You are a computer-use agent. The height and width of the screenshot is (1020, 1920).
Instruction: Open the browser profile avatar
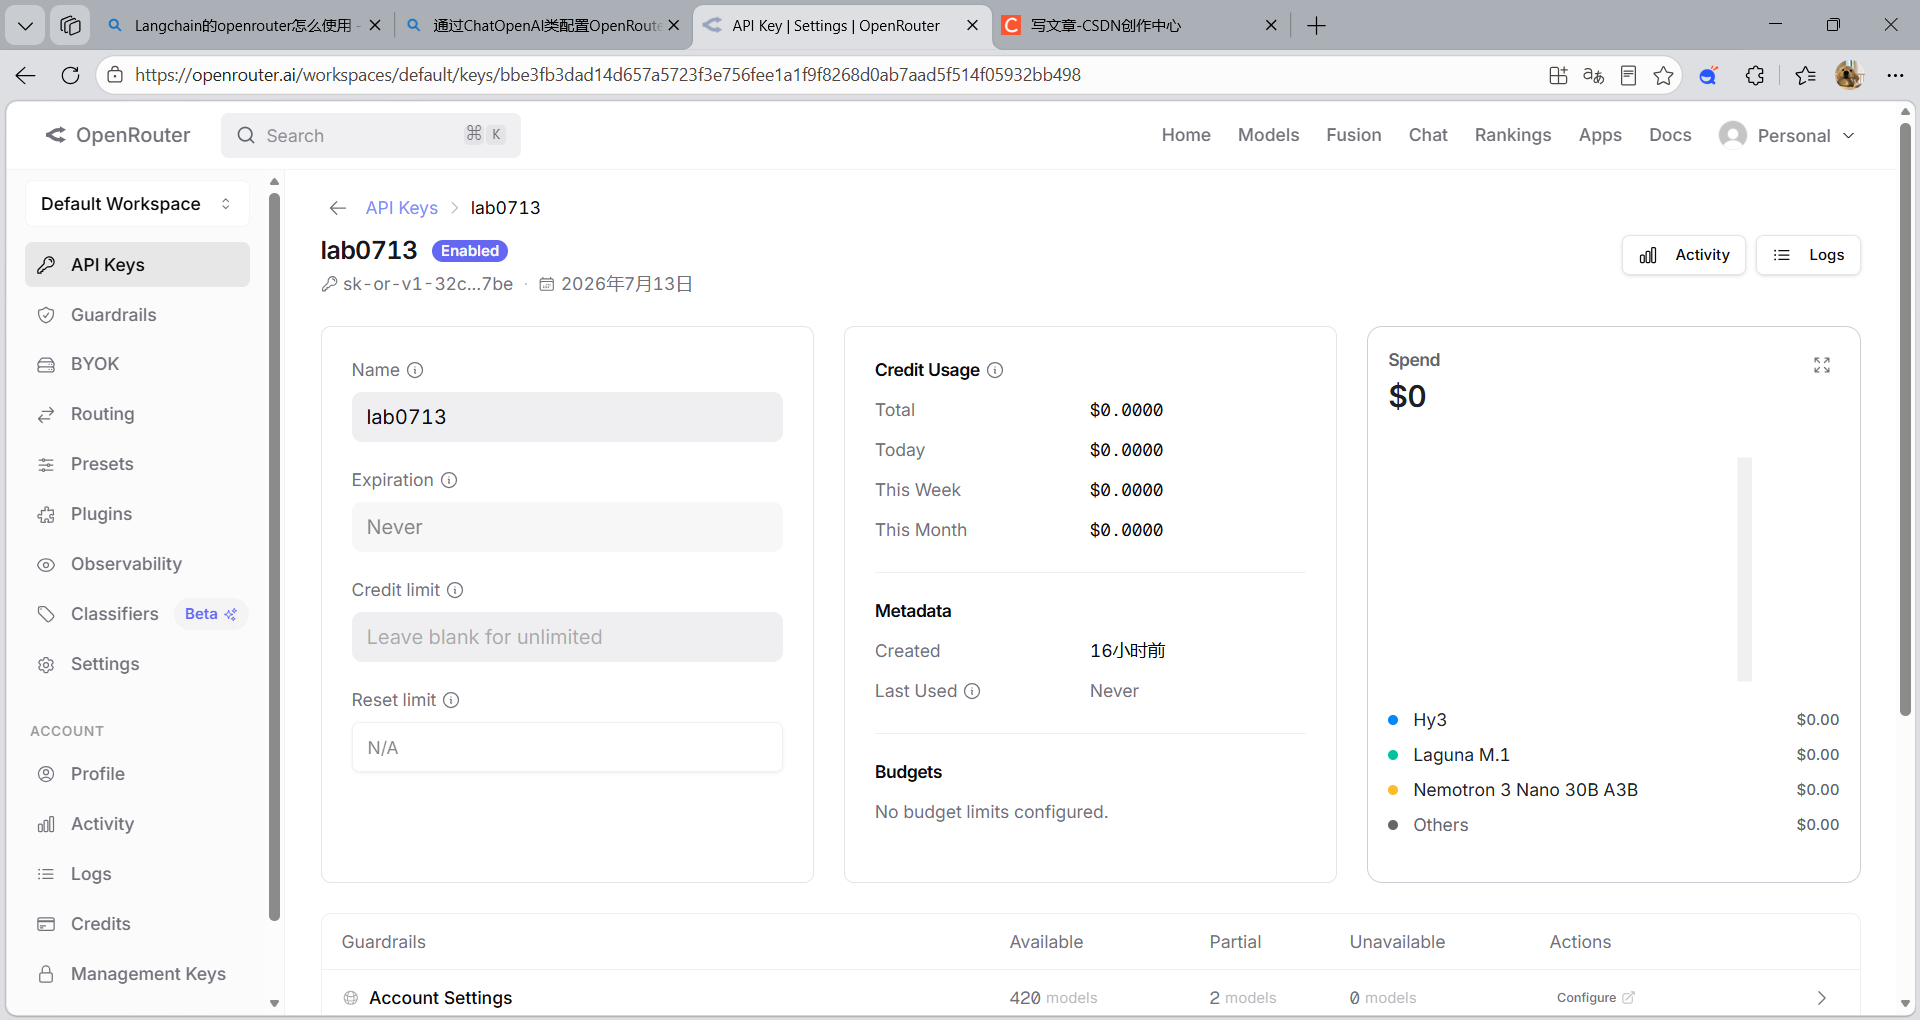click(x=1849, y=75)
